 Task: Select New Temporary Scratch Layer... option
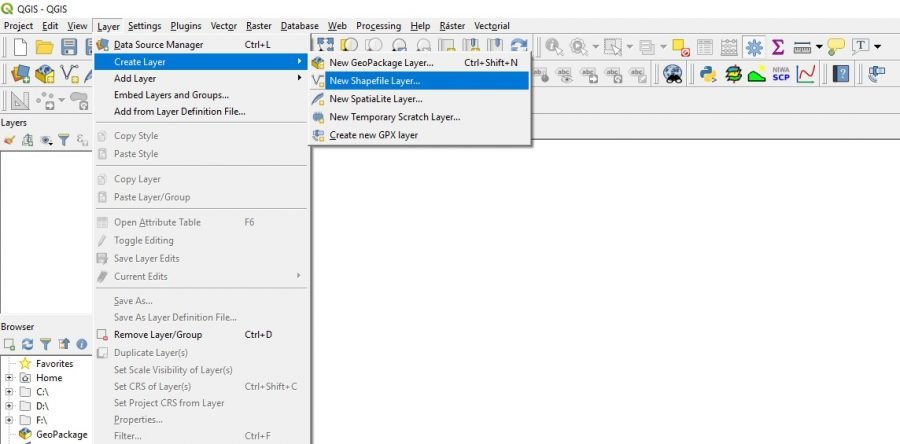(x=420, y=117)
